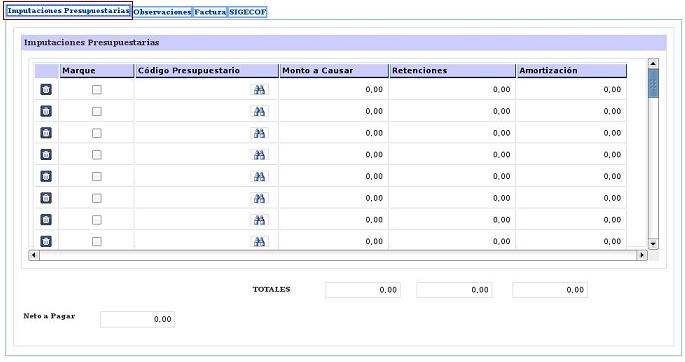Click the Imputaciones Presupuestarias tab
Image resolution: width=685 pixels, height=362 pixels.
pyautogui.click(x=68, y=10)
